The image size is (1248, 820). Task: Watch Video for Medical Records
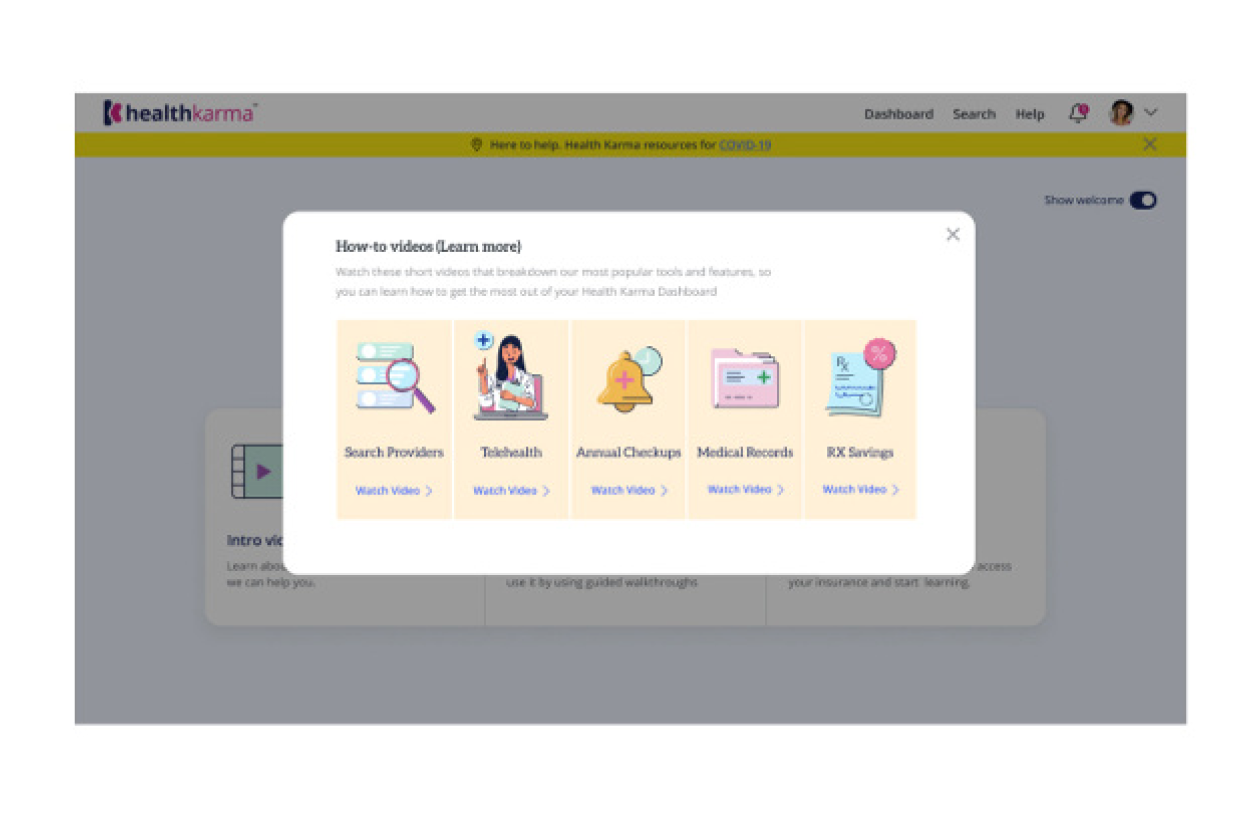click(746, 489)
